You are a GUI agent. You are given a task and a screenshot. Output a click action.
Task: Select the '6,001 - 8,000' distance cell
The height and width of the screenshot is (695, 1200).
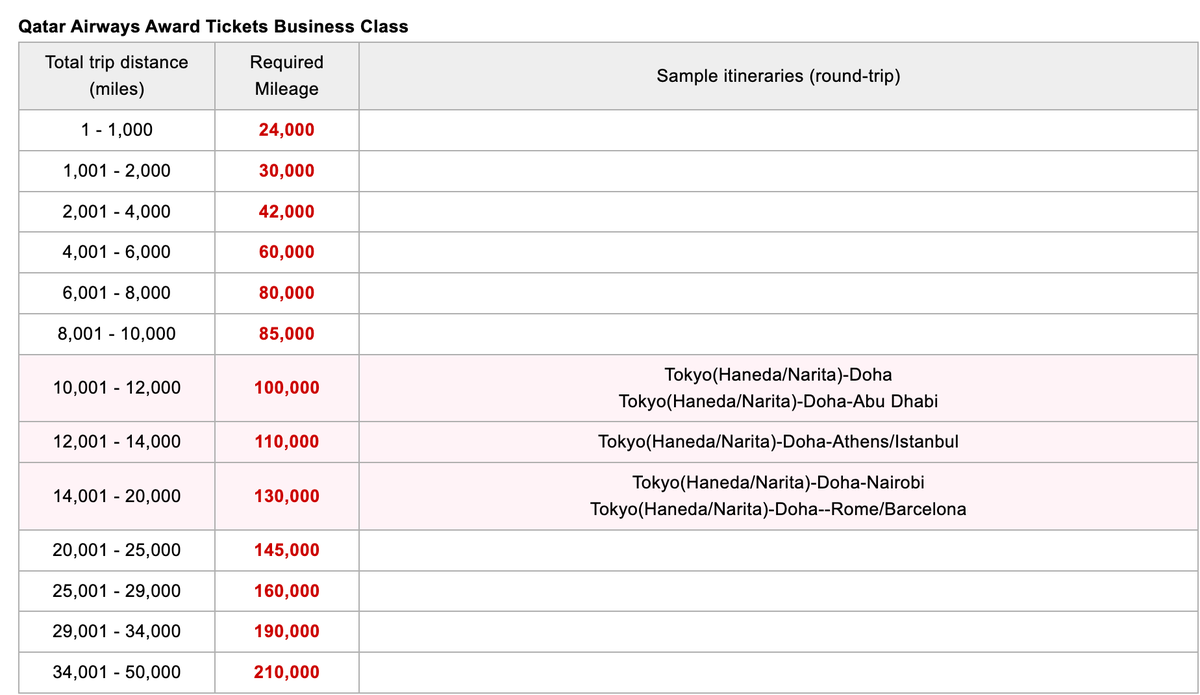coord(117,293)
